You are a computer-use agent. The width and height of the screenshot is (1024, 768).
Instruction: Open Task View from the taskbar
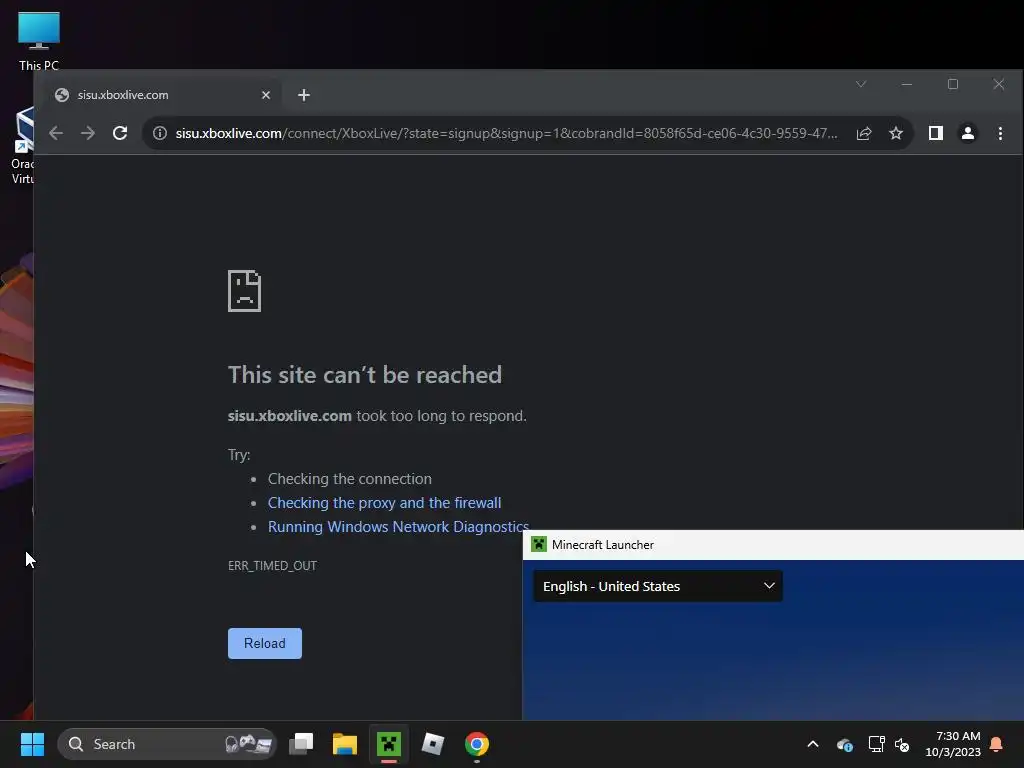[x=301, y=744]
